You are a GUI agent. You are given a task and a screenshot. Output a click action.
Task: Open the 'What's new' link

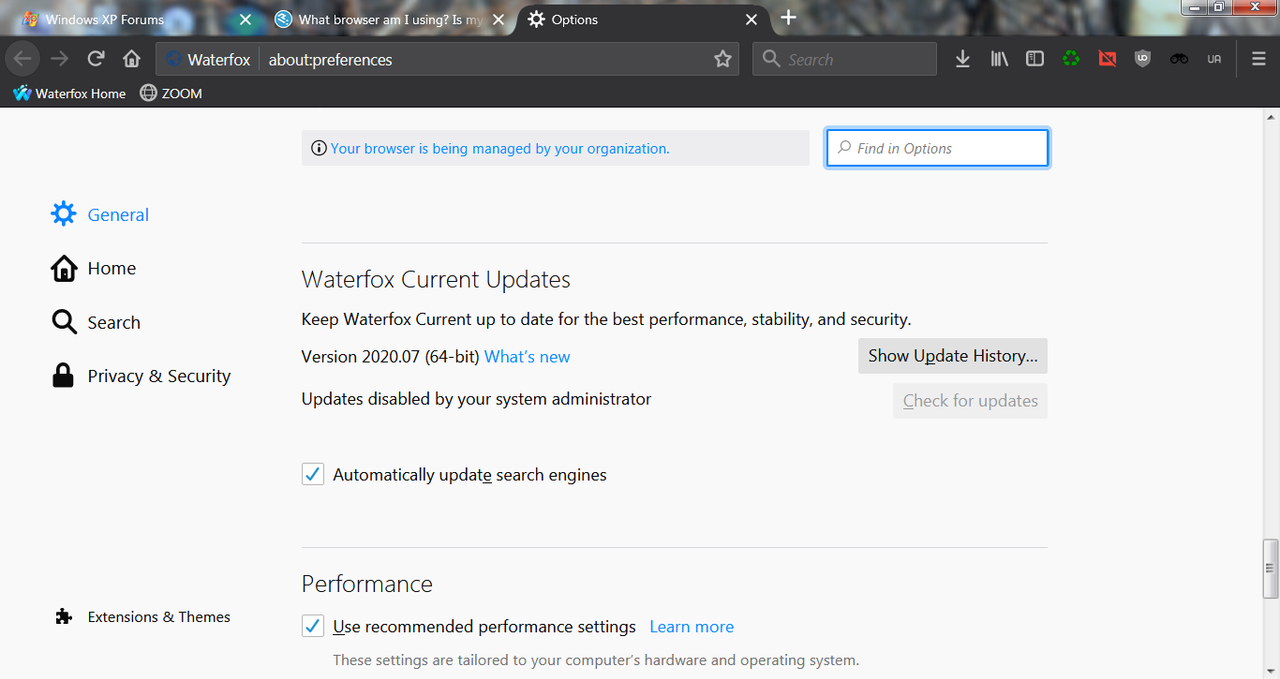pyautogui.click(x=527, y=356)
